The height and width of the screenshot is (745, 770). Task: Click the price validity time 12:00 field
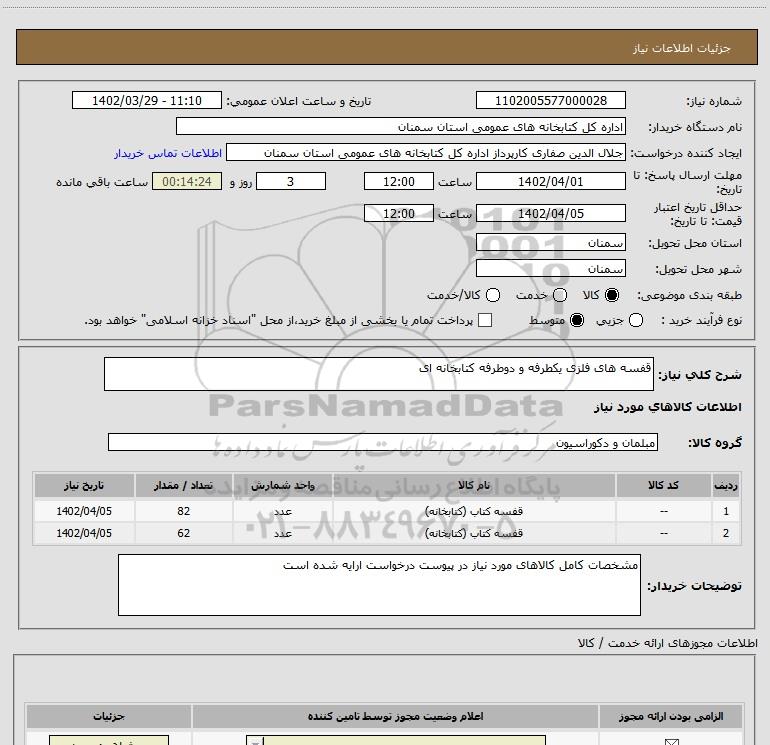(x=399, y=213)
